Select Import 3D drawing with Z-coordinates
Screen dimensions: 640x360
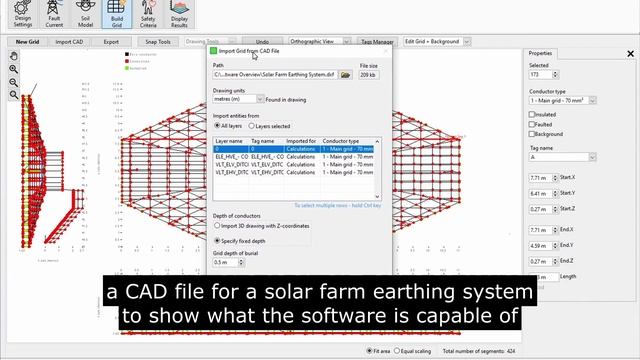(x=217, y=225)
